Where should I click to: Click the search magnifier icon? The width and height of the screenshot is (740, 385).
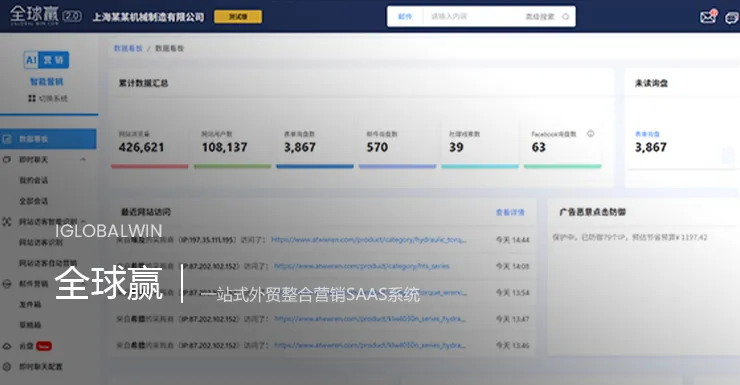click(x=565, y=17)
